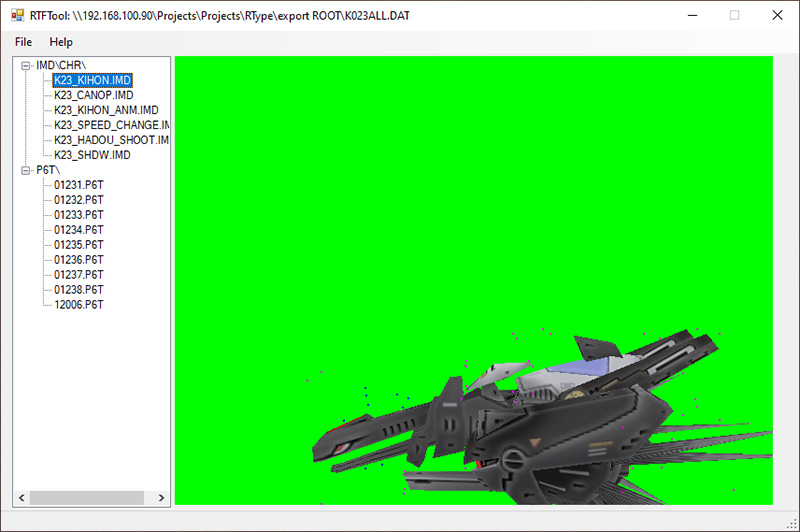Select K23_KIHON_ANM.IMD file
The height and width of the screenshot is (532, 800).
pos(106,110)
